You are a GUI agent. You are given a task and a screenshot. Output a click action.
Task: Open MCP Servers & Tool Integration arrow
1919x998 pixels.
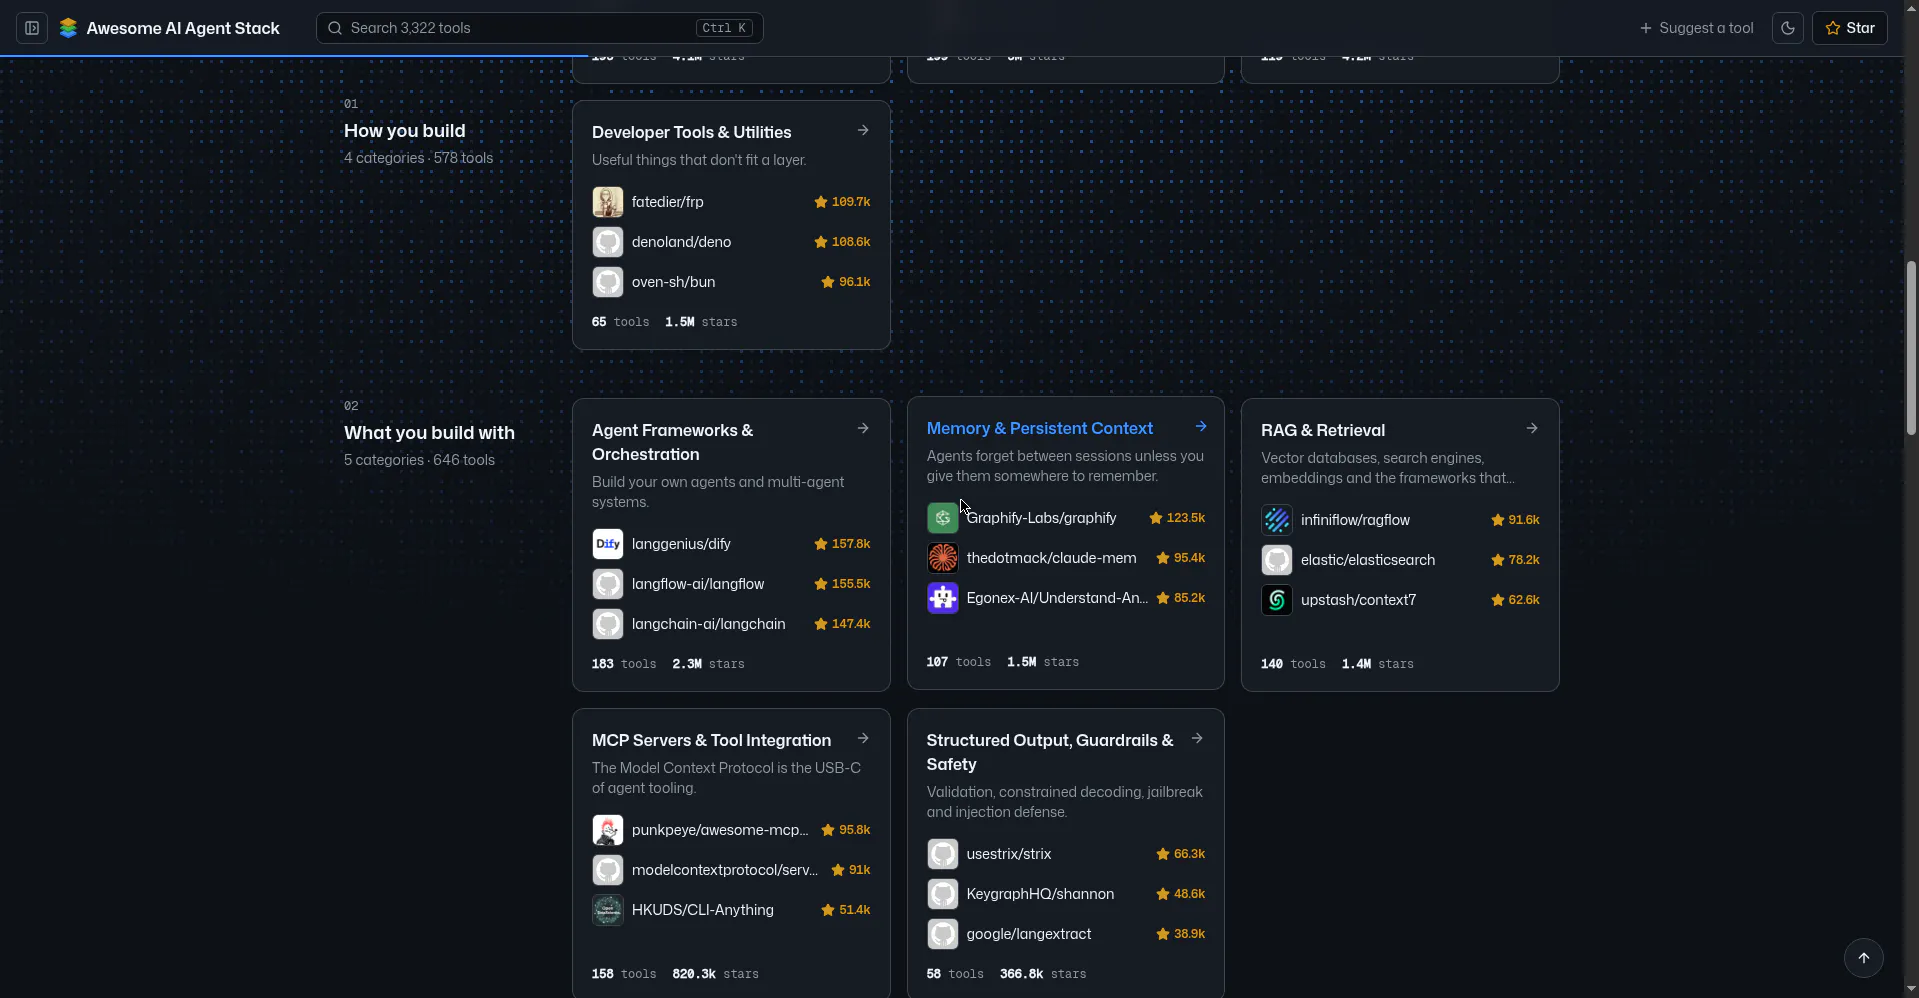click(x=863, y=739)
